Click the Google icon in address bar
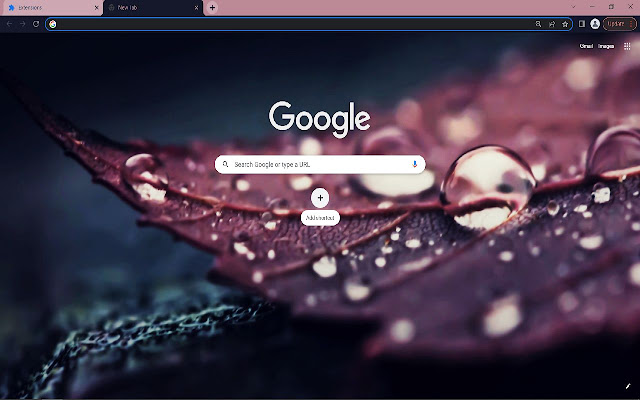This screenshot has height=400, width=640. tap(53, 24)
